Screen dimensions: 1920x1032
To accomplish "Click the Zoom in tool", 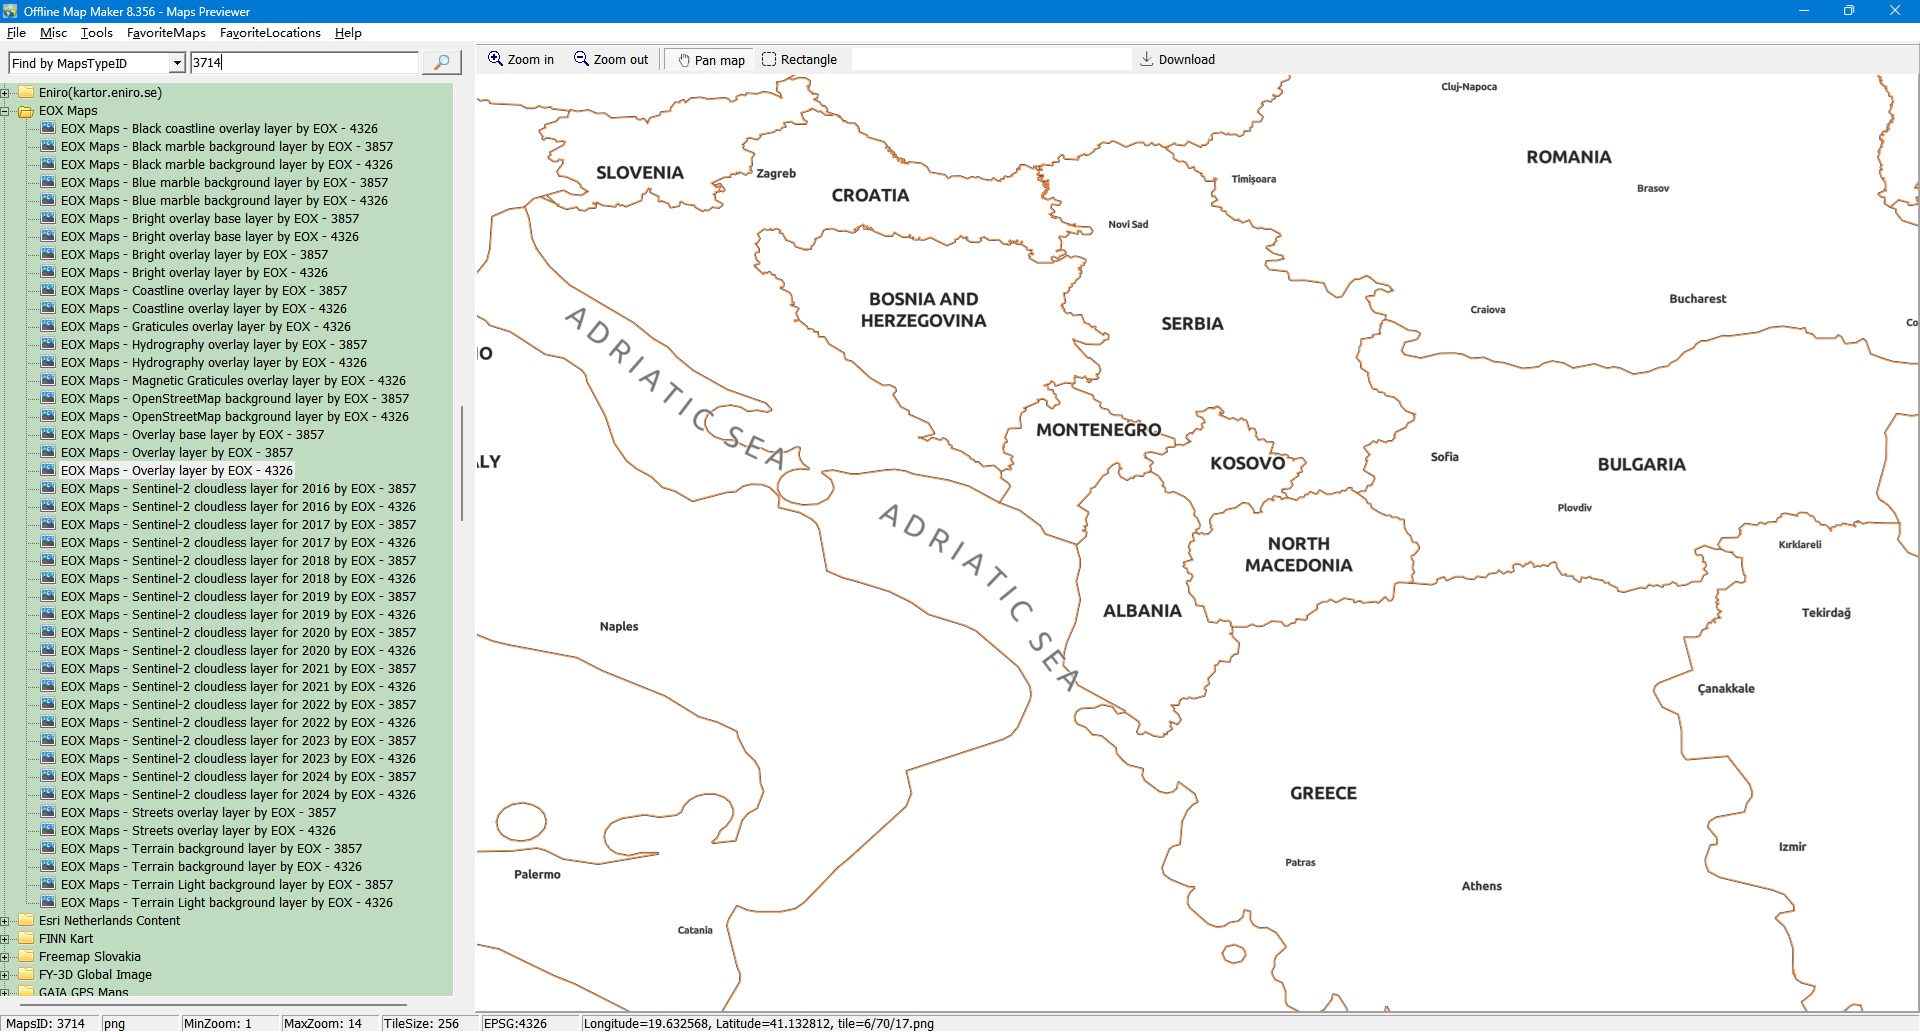I will (x=520, y=60).
